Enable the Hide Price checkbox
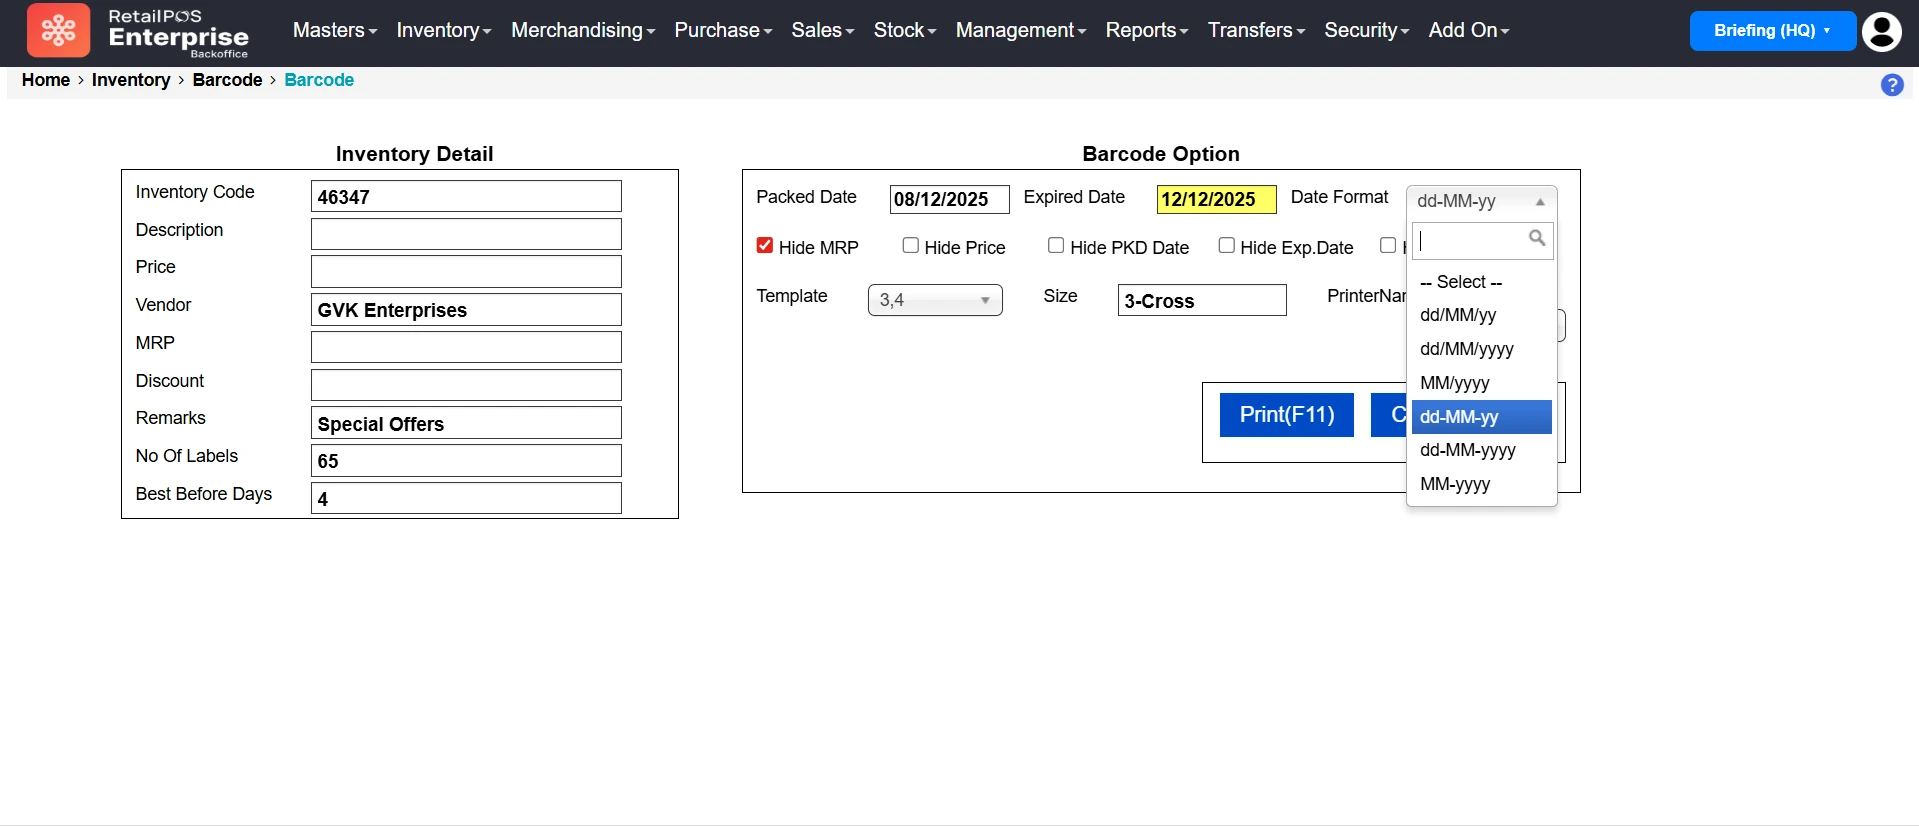Screen dimensions: 1919x827 click(x=910, y=246)
